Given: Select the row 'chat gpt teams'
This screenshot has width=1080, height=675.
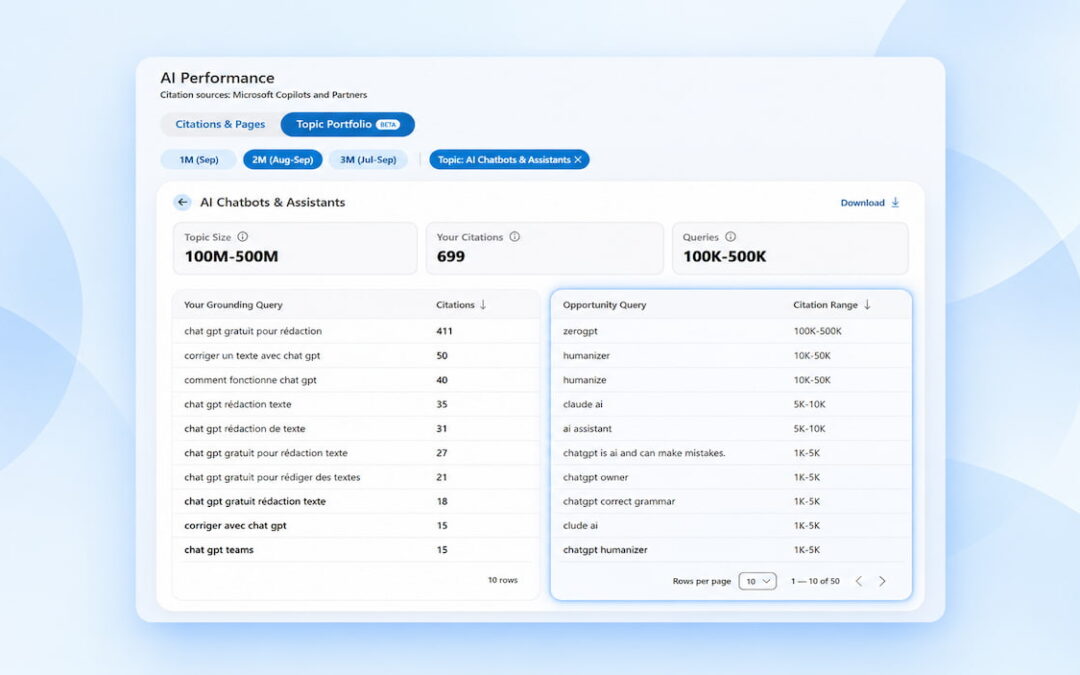Looking at the screenshot, I should (x=355, y=550).
